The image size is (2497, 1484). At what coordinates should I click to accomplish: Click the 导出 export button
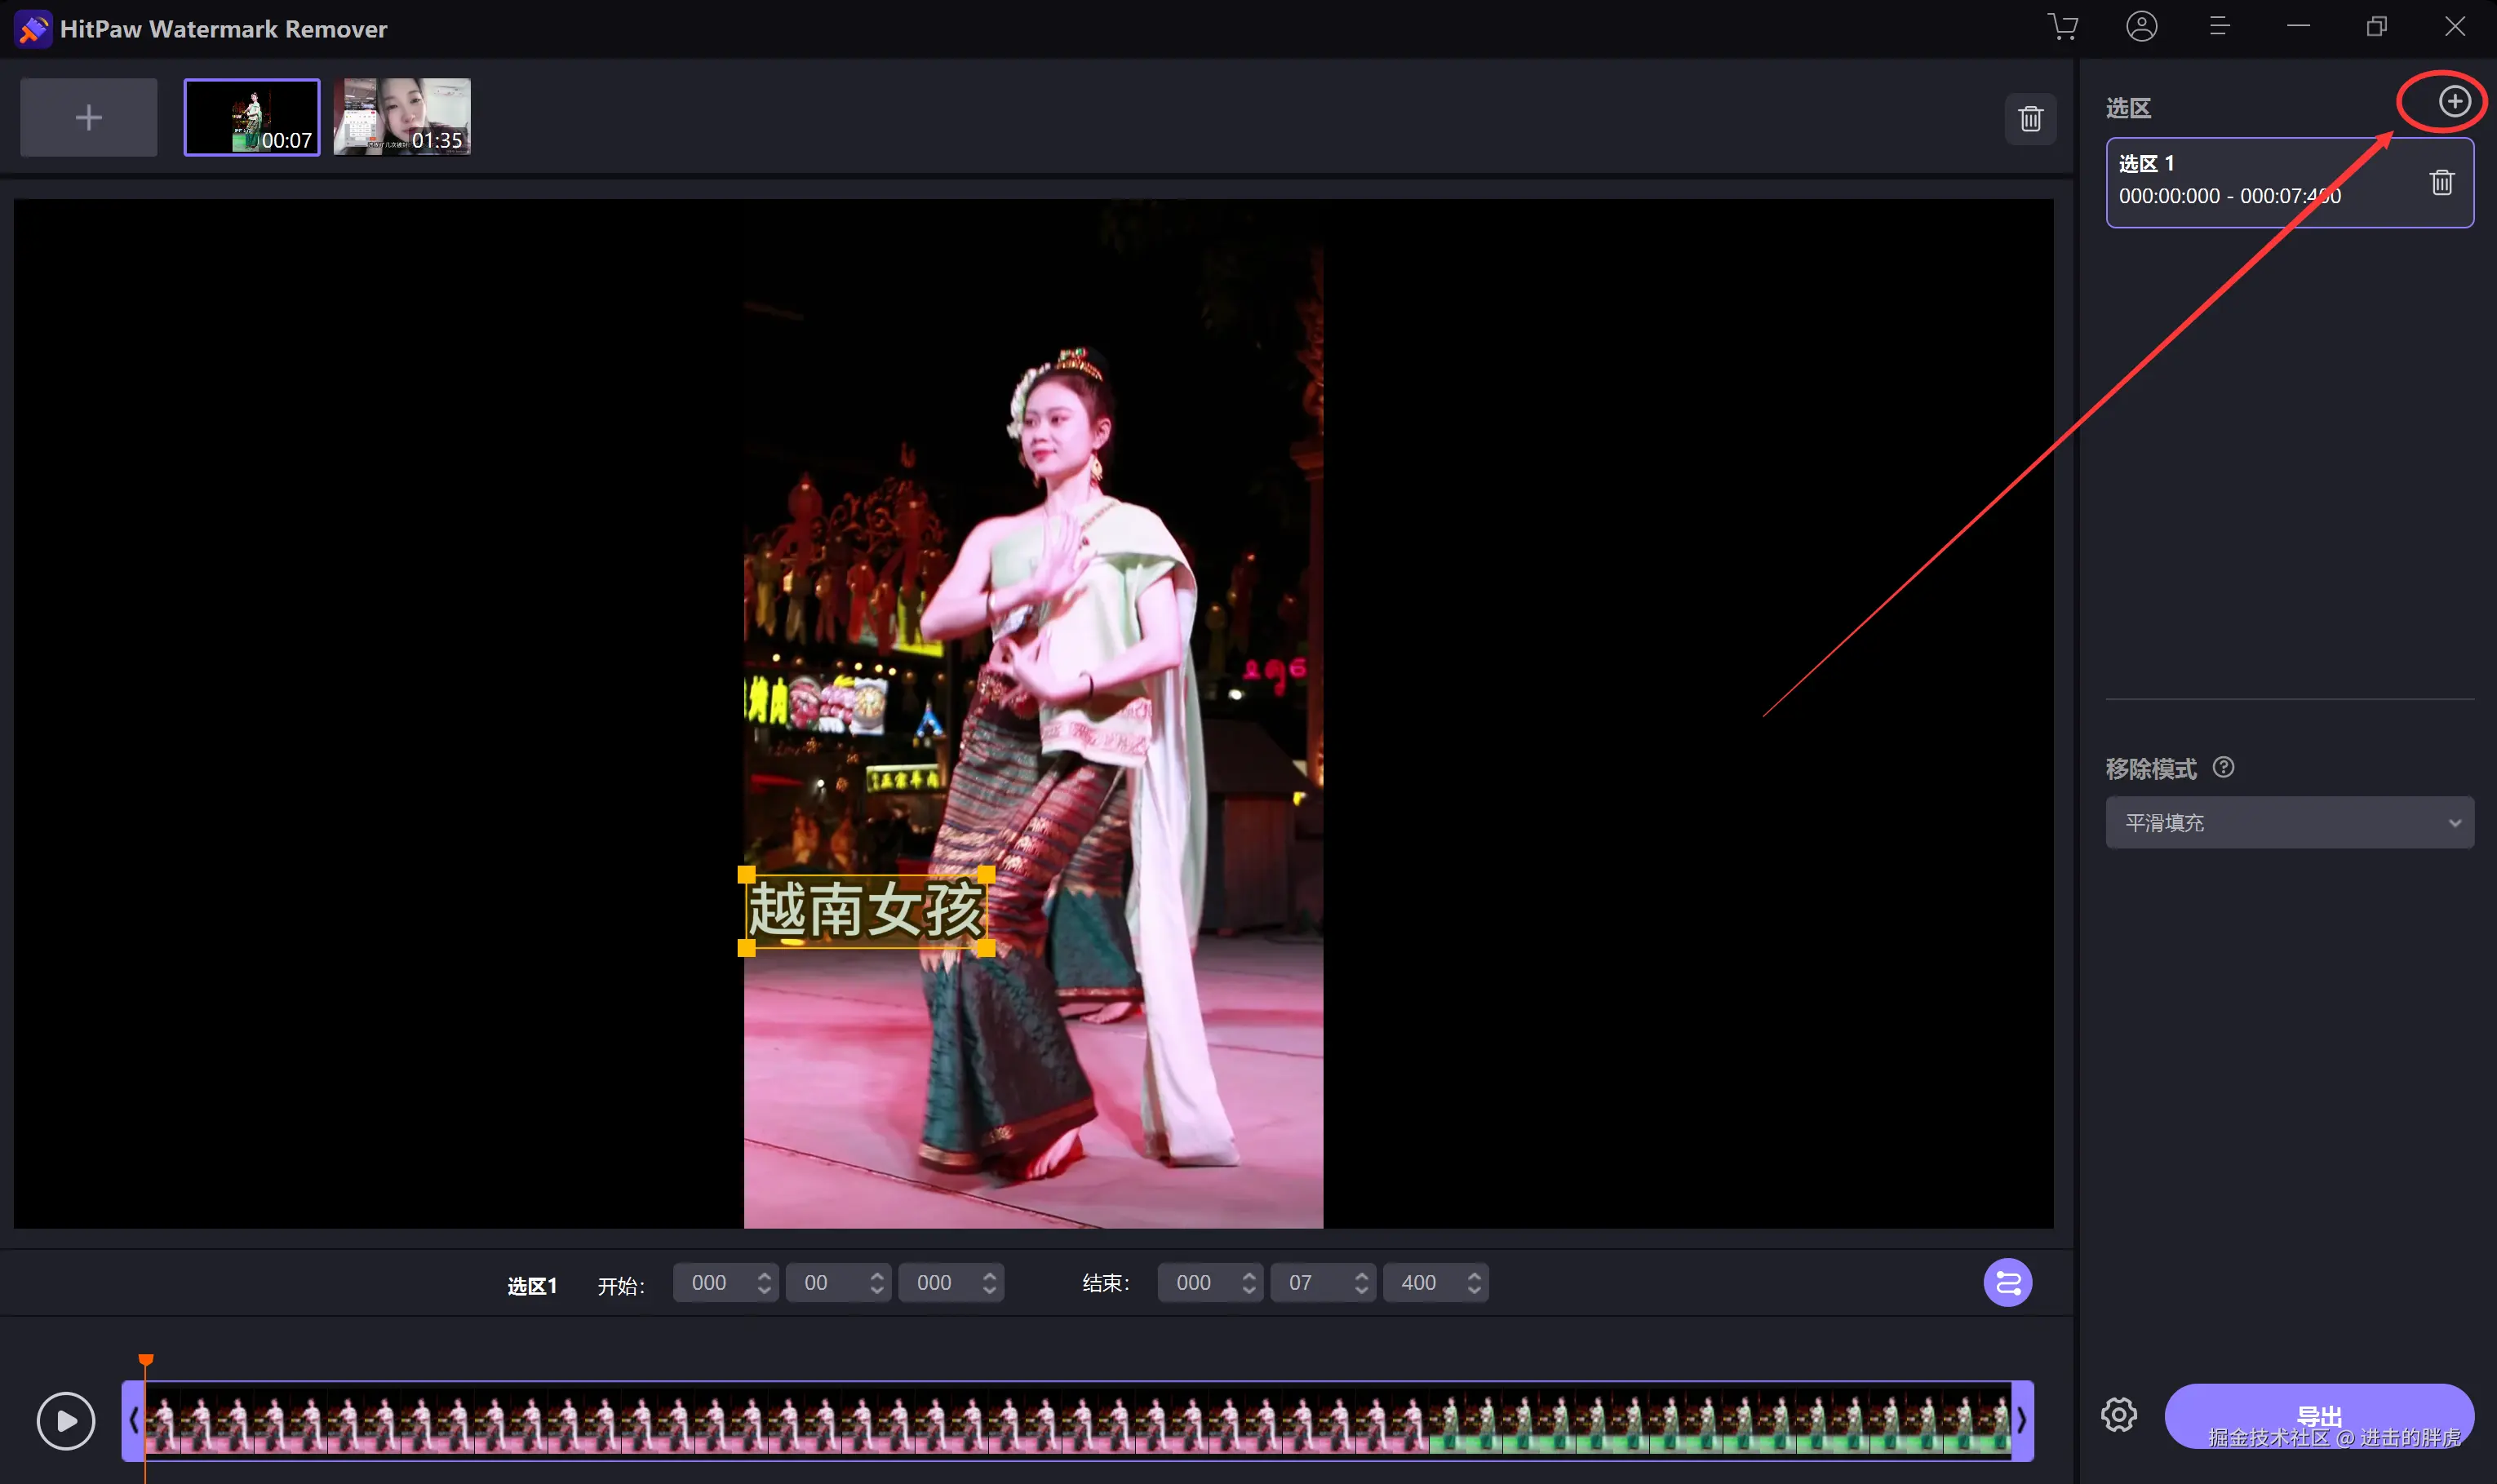point(2318,1415)
